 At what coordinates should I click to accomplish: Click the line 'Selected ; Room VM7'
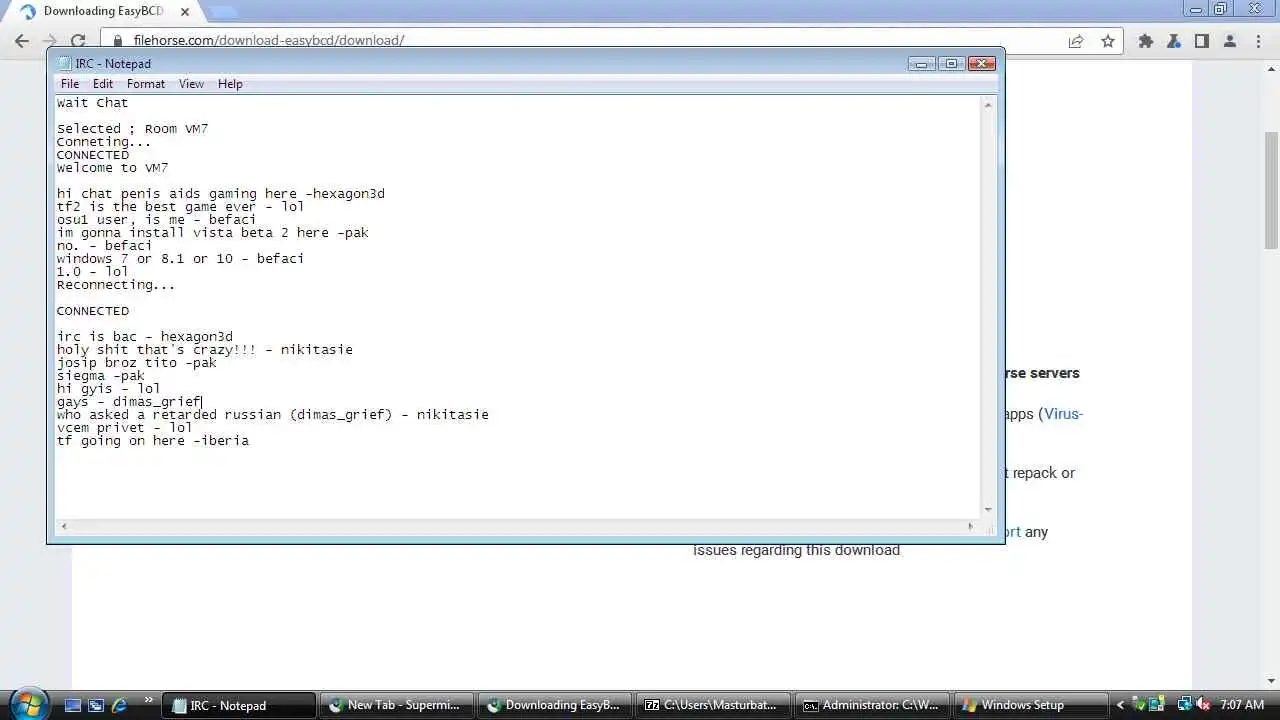tap(132, 129)
